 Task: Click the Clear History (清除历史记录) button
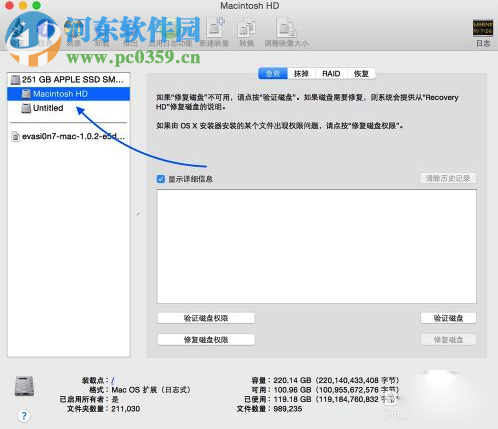point(448,178)
